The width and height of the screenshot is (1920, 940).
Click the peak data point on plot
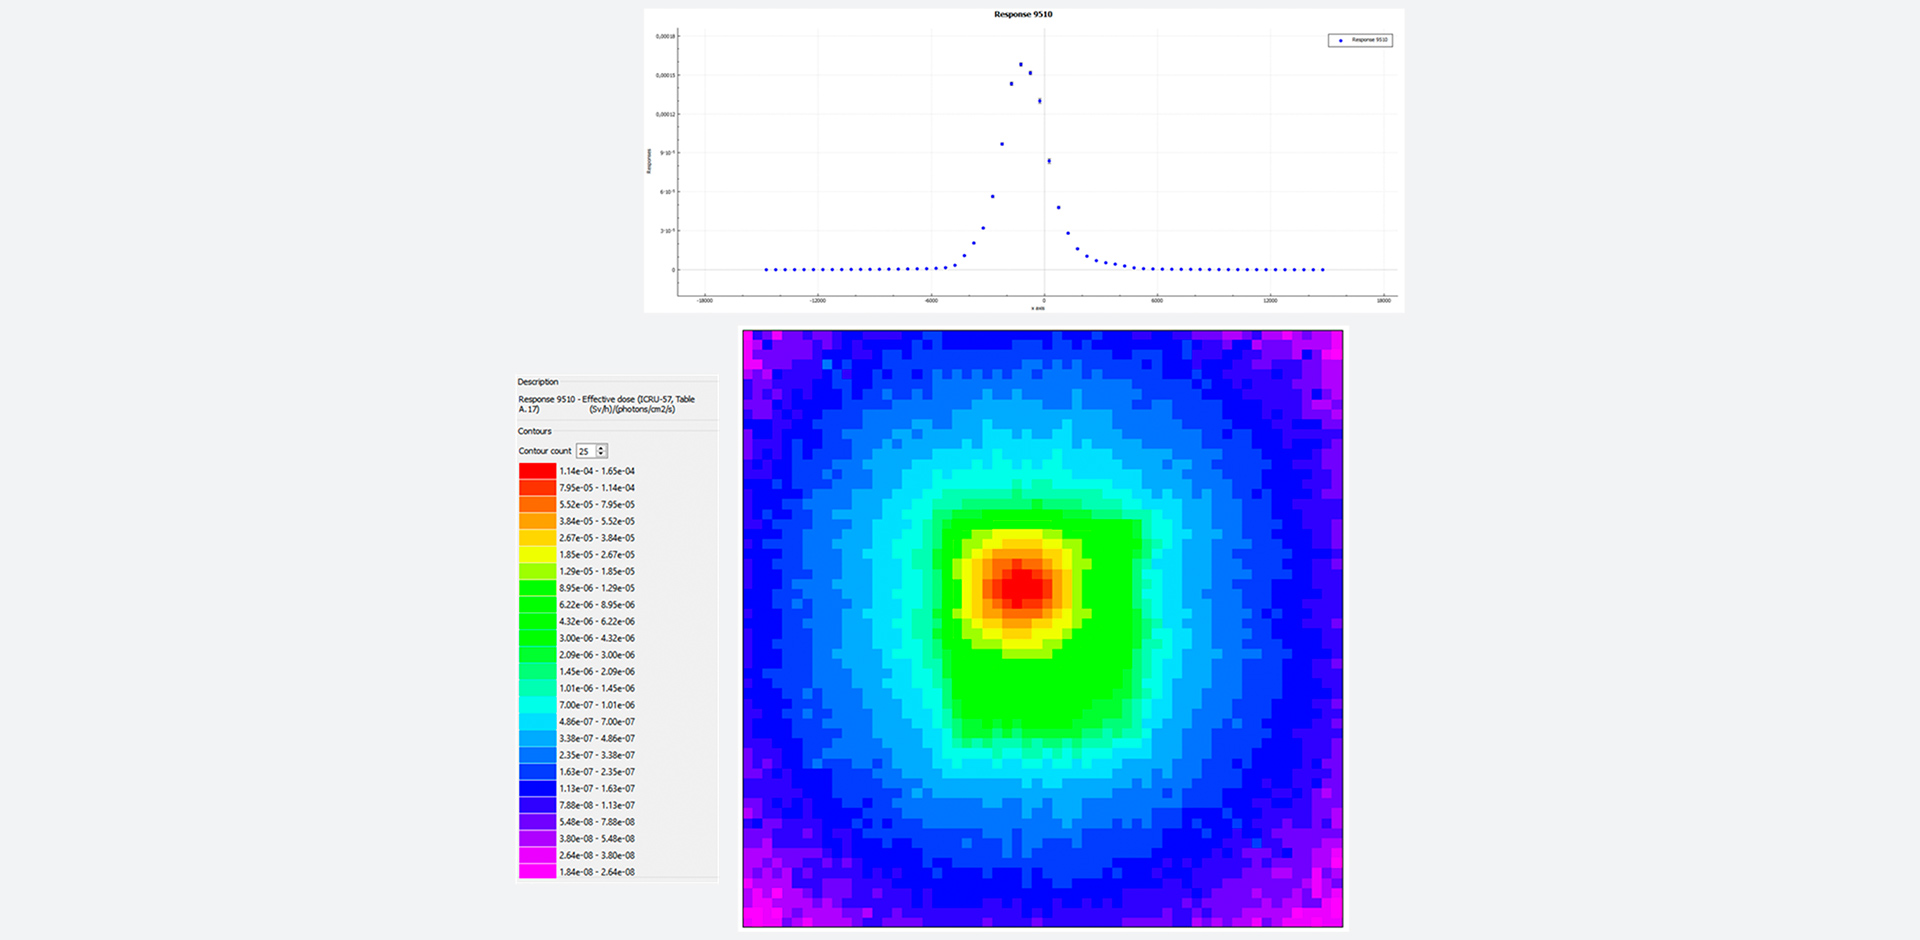coord(1021,64)
